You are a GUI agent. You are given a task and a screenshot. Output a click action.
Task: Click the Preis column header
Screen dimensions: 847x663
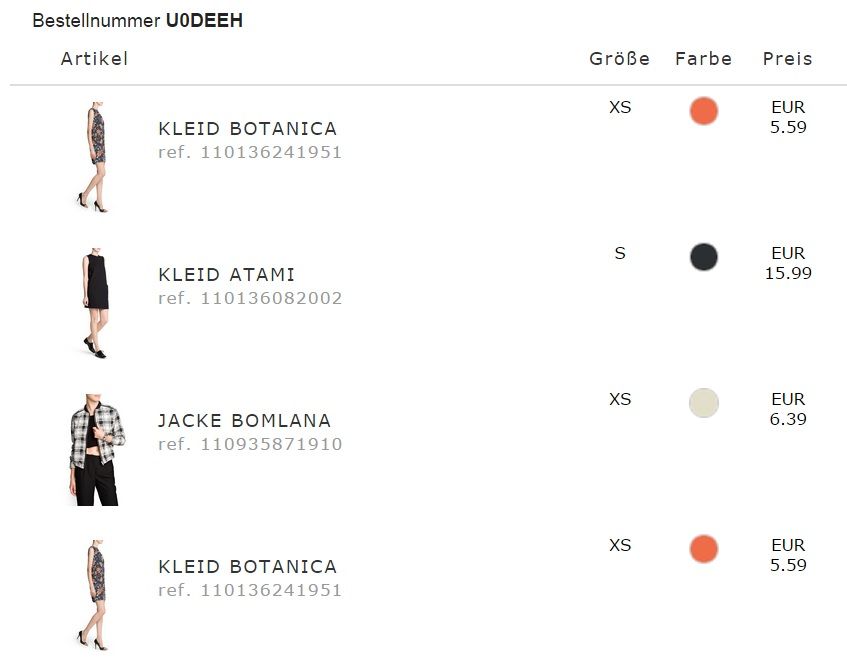pyautogui.click(x=788, y=59)
